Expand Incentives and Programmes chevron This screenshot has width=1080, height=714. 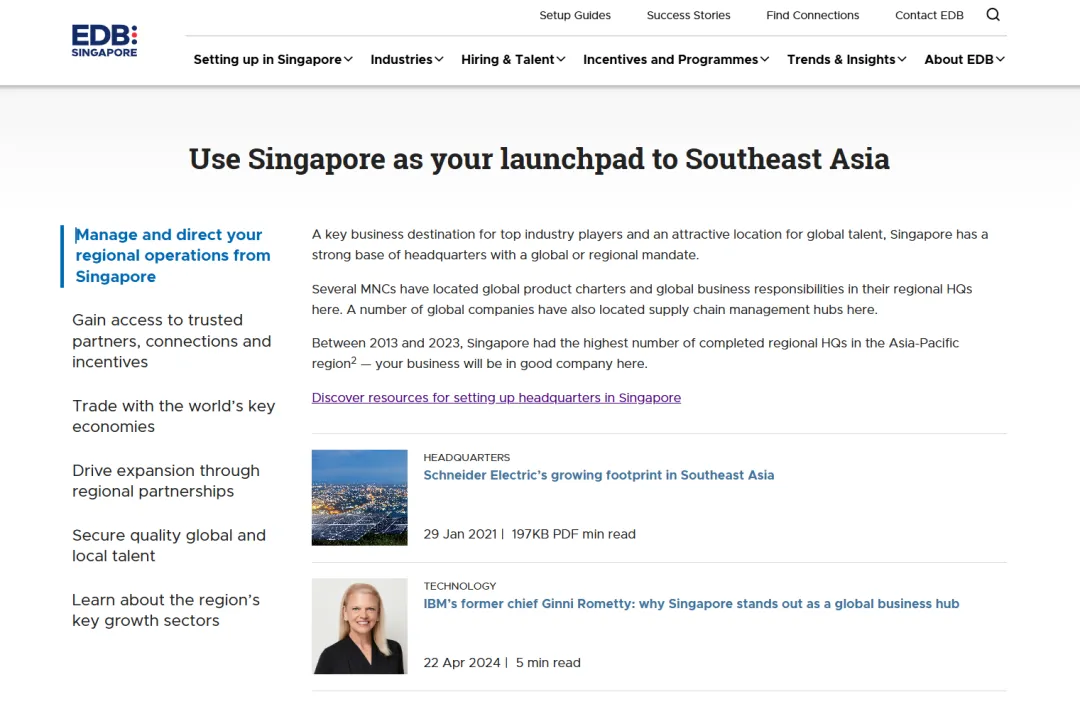[x=765, y=59]
